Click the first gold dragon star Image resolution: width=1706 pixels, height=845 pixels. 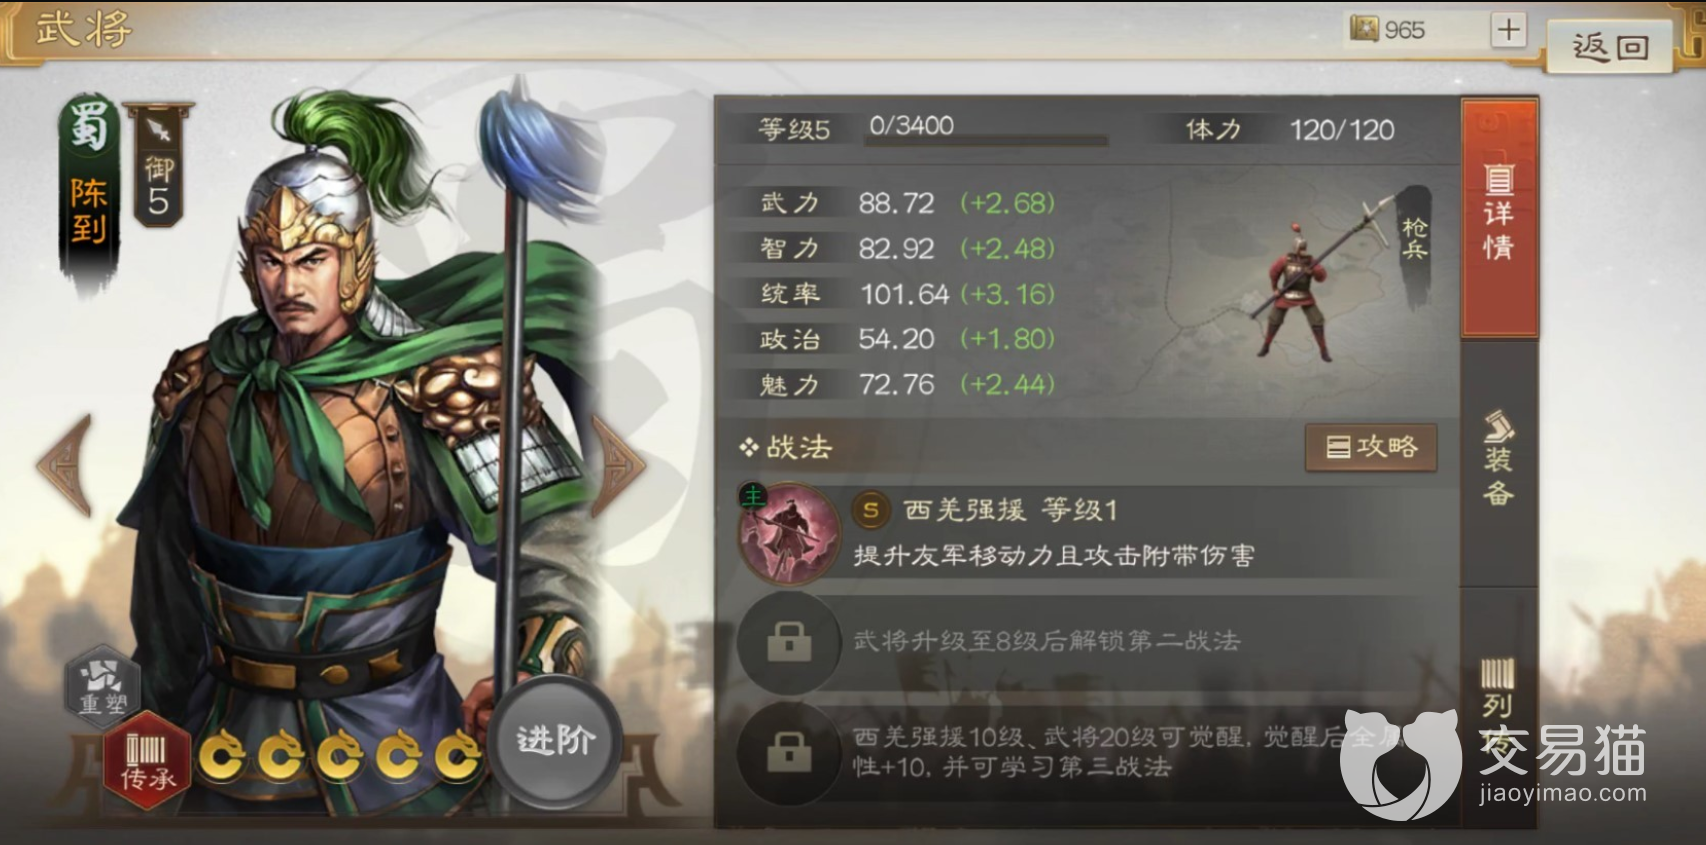[x=223, y=755]
